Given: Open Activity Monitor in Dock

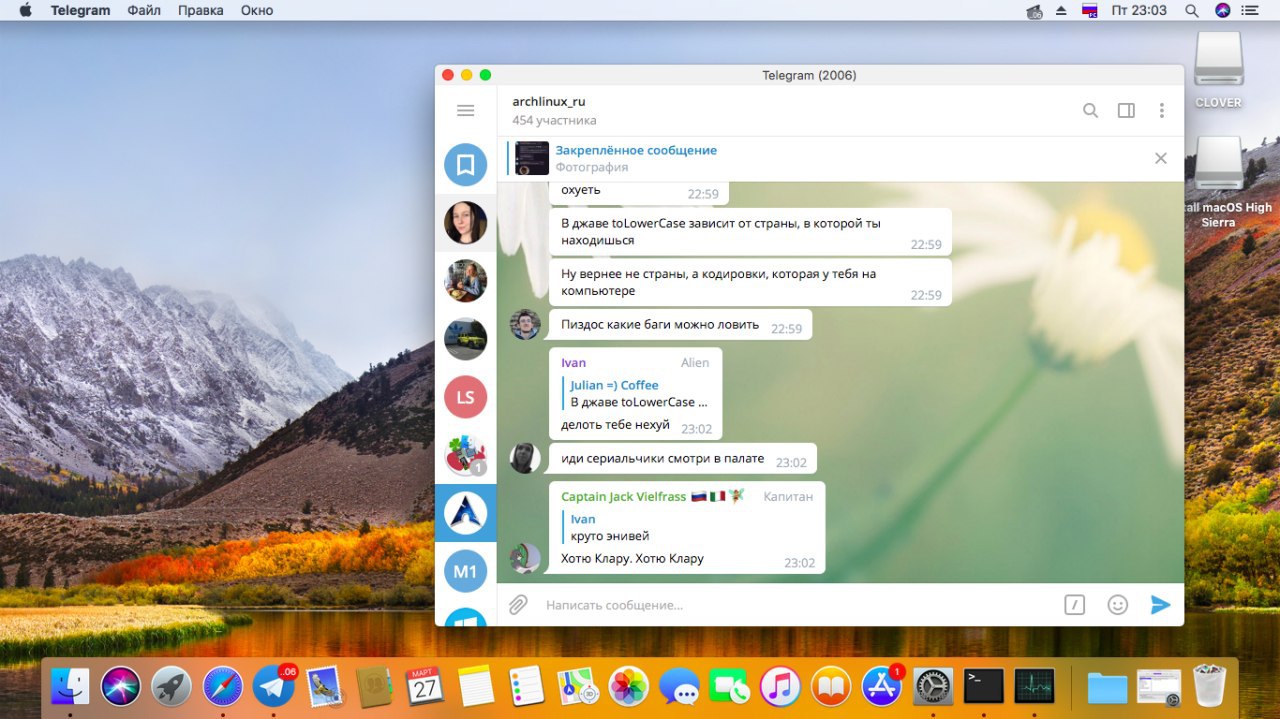Looking at the screenshot, I should tap(1035, 686).
